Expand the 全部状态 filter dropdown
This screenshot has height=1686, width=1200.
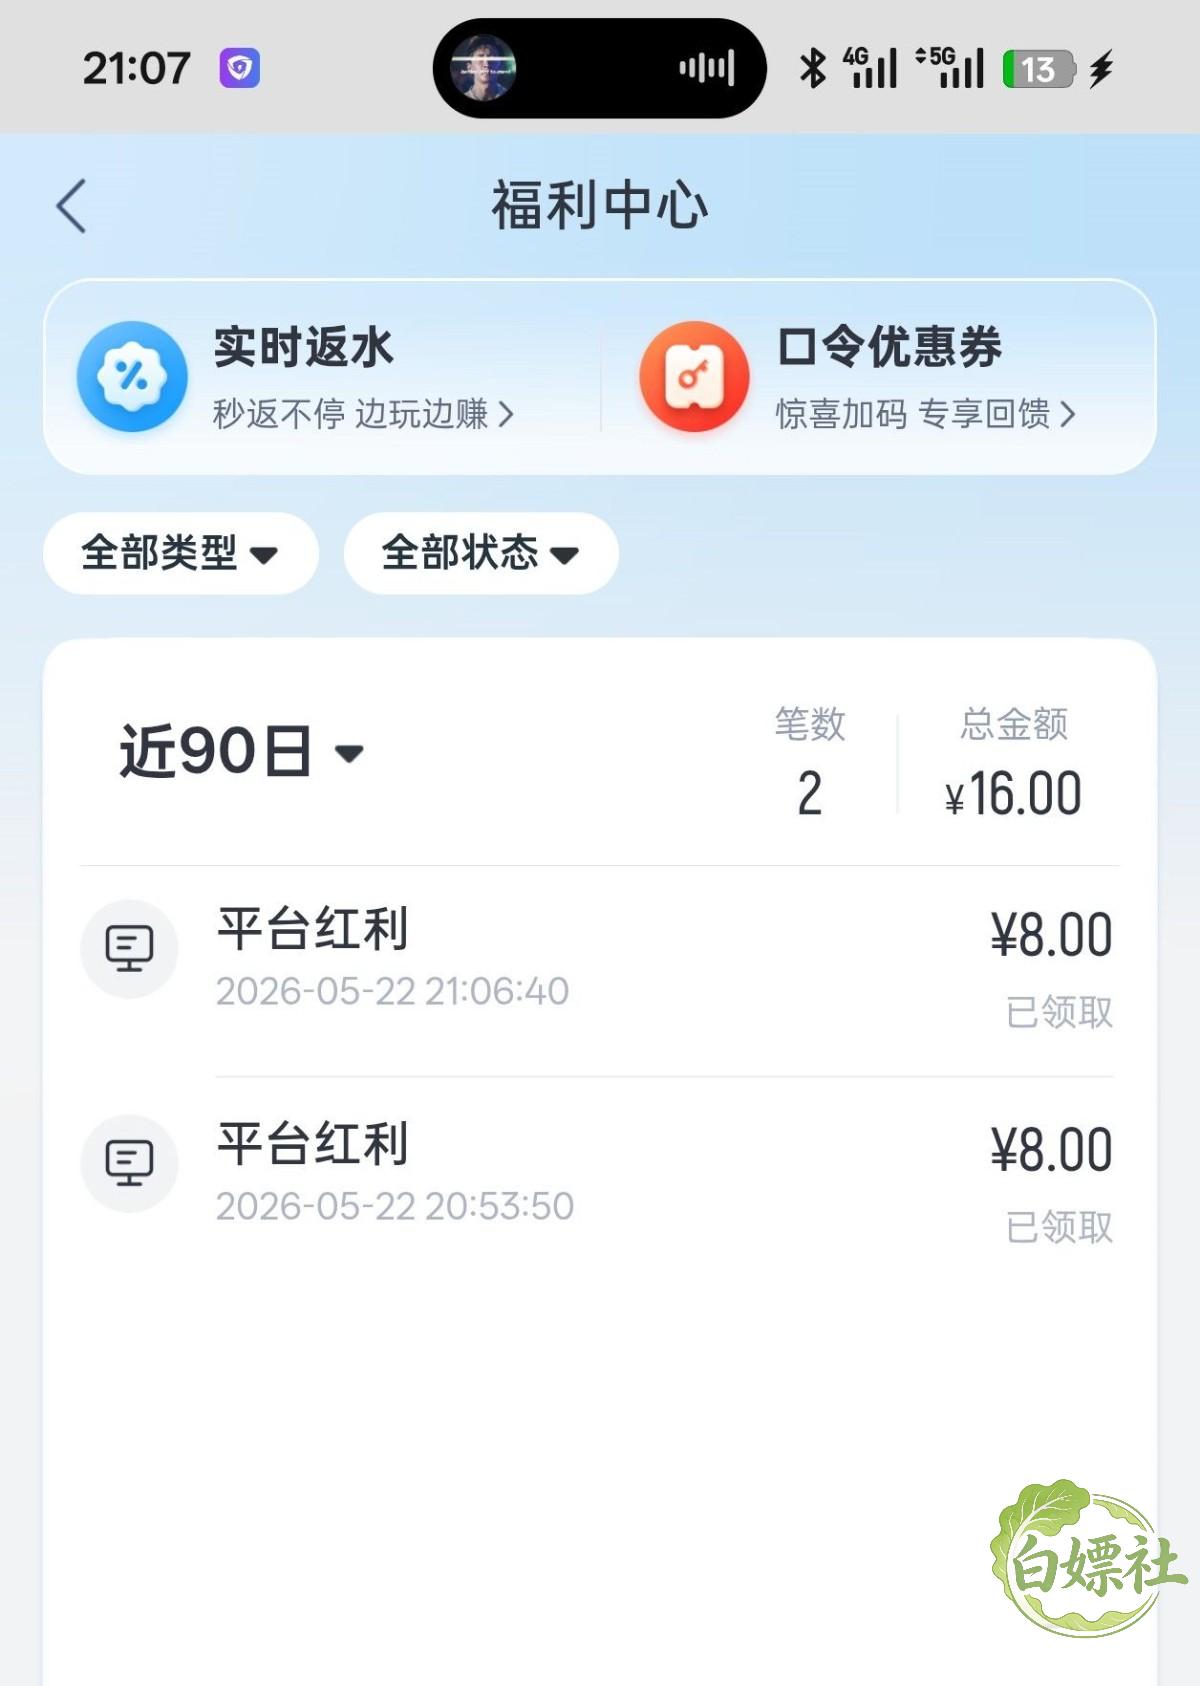[481, 553]
